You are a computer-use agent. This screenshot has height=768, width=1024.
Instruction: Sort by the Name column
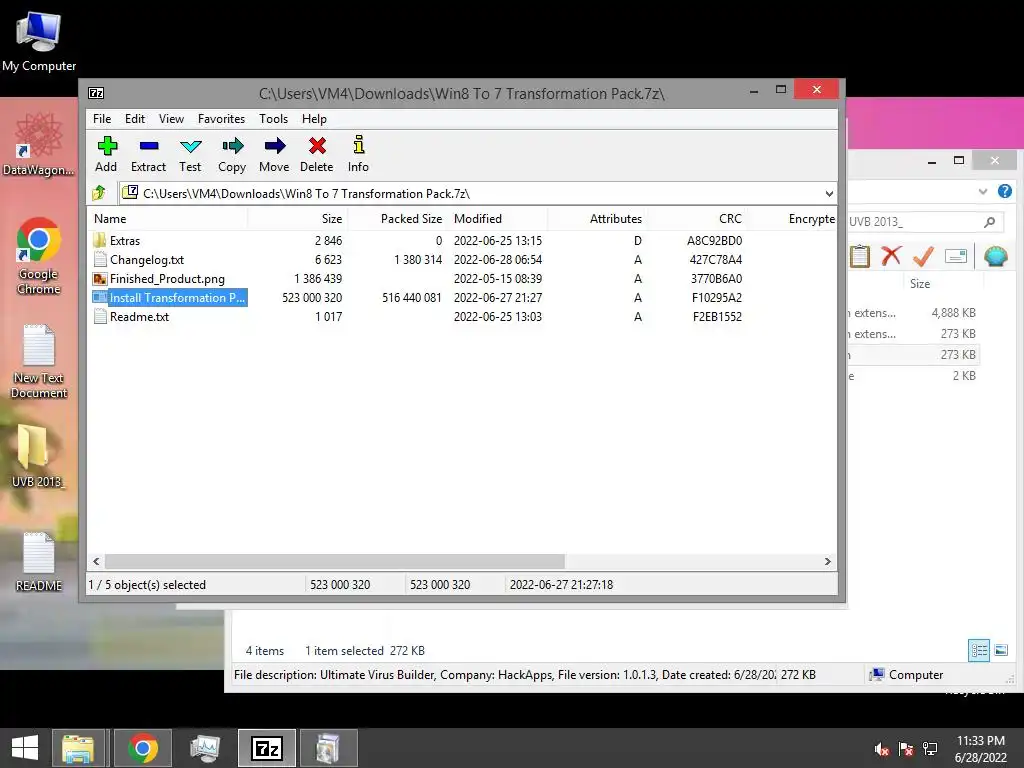pyautogui.click(x=168, y=219)
